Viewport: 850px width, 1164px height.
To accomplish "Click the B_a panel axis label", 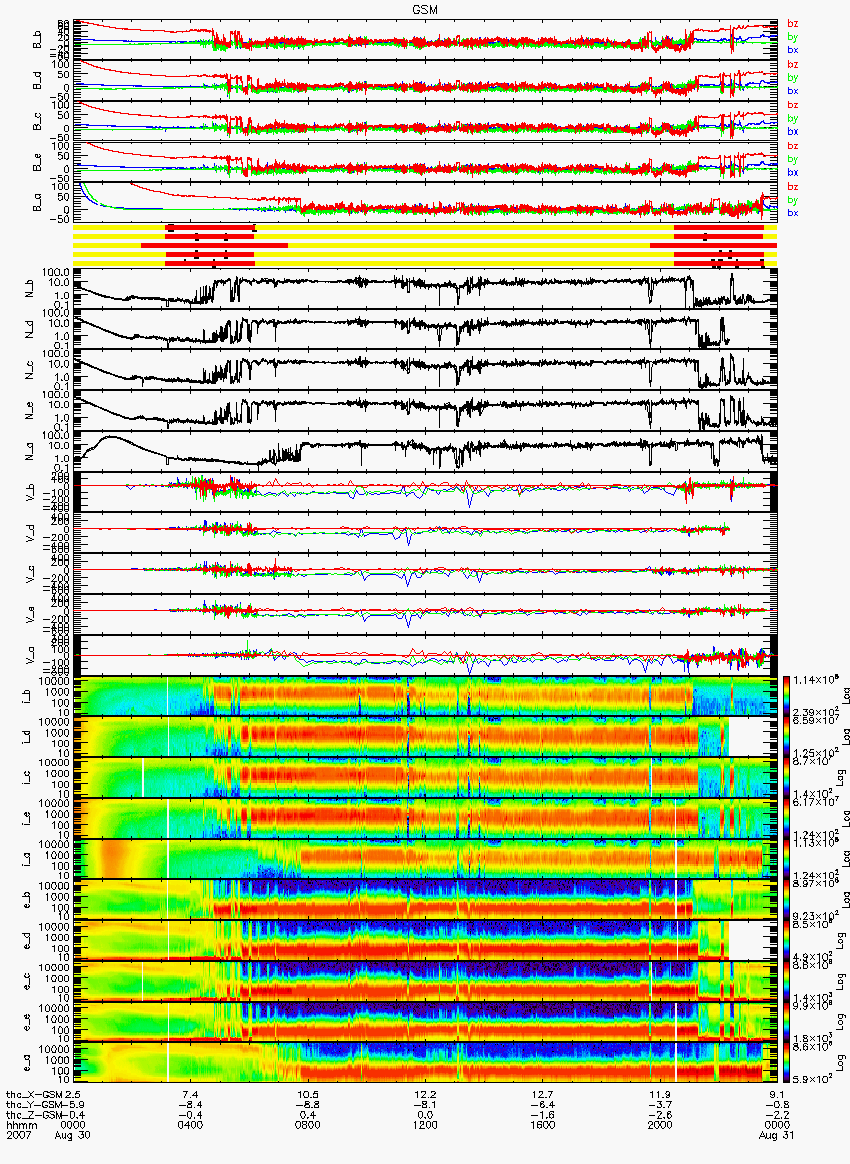I will click(x=36, y=203).
